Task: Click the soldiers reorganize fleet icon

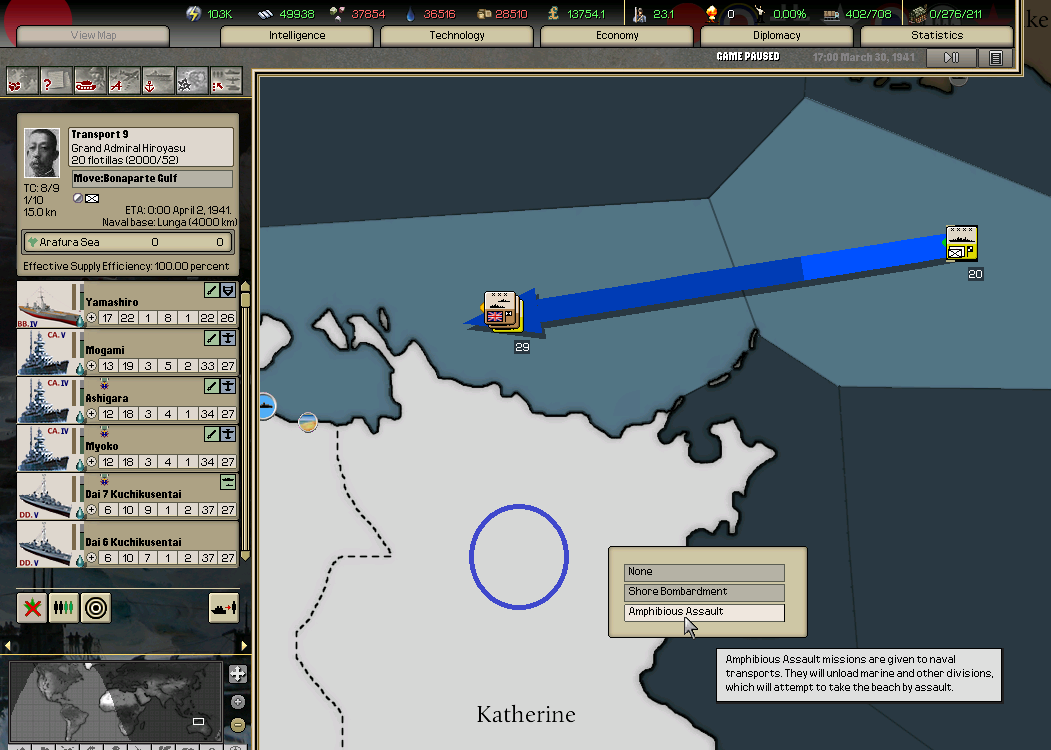Action: 64,607
